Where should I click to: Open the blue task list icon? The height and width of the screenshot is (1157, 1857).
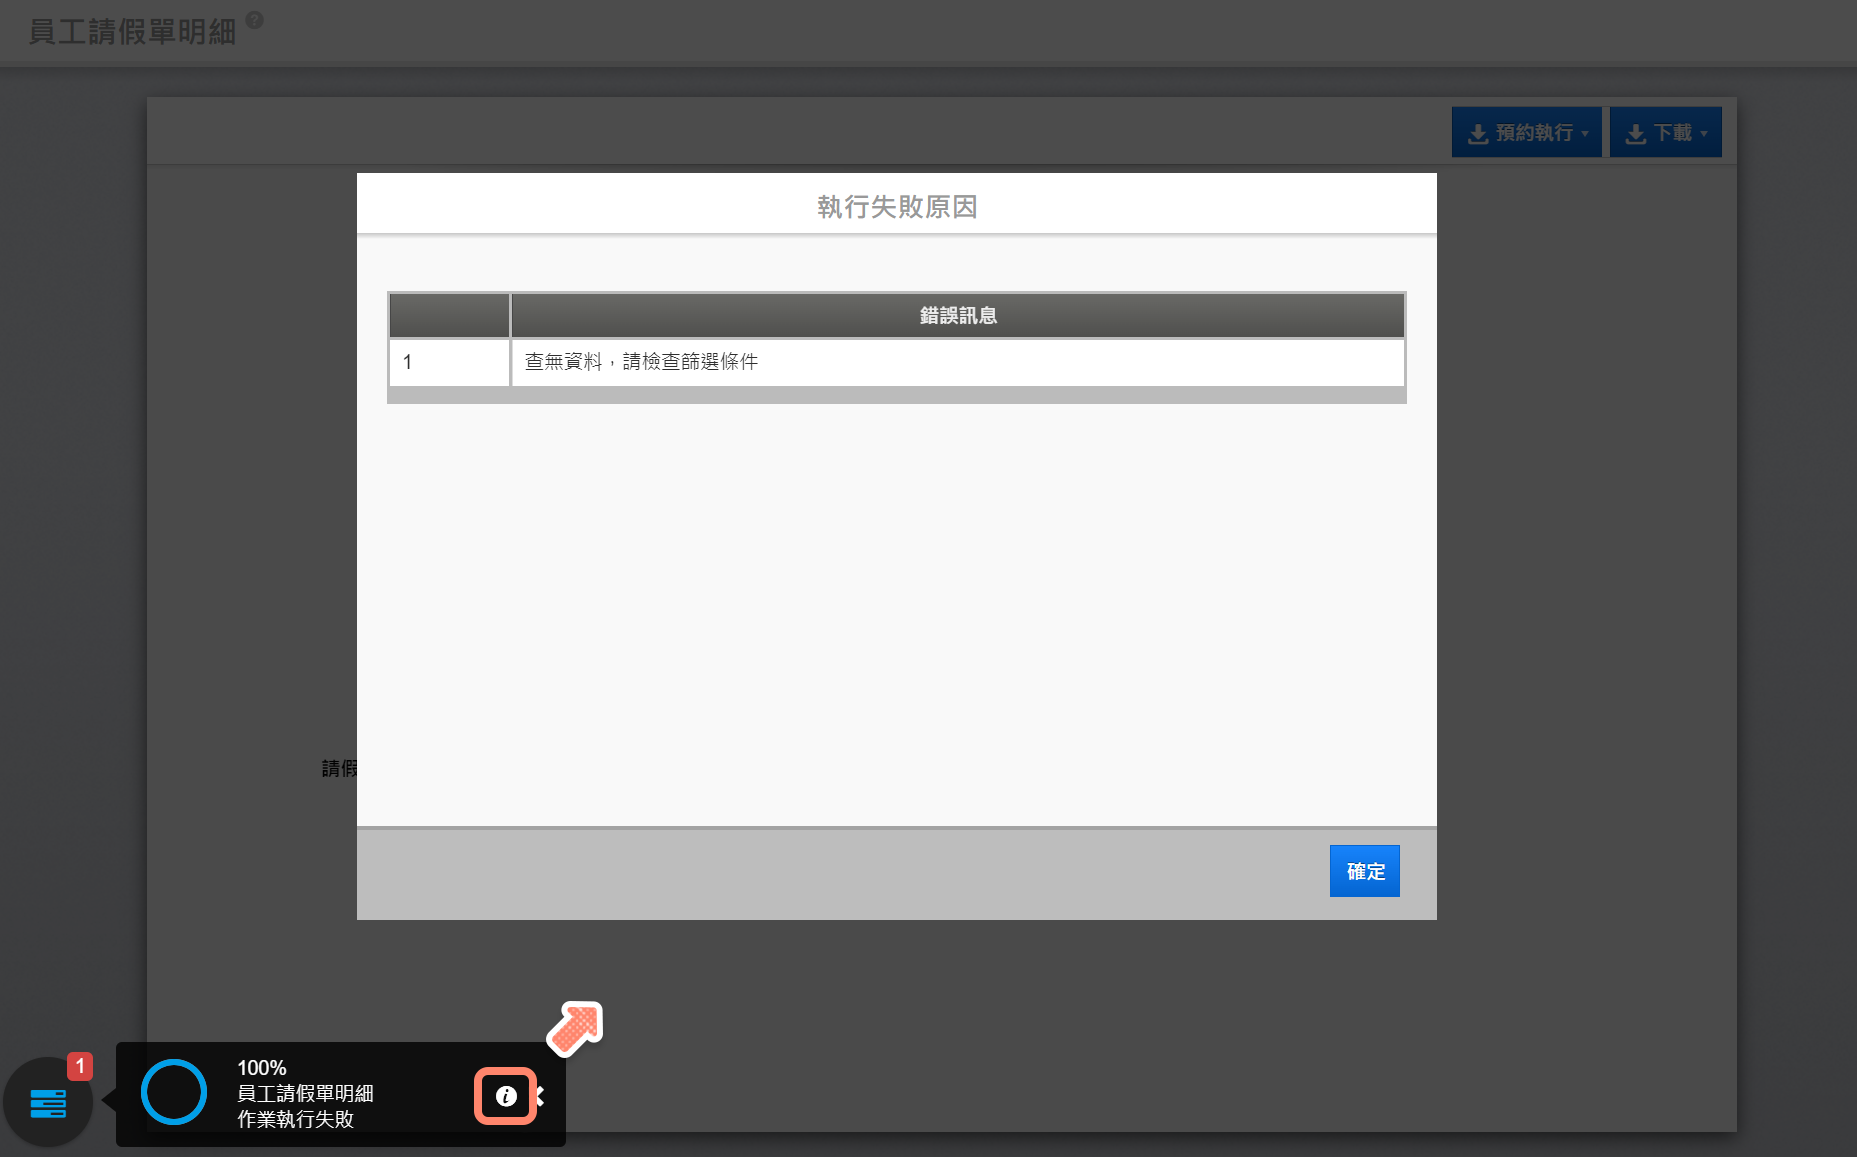point(48,1103)
